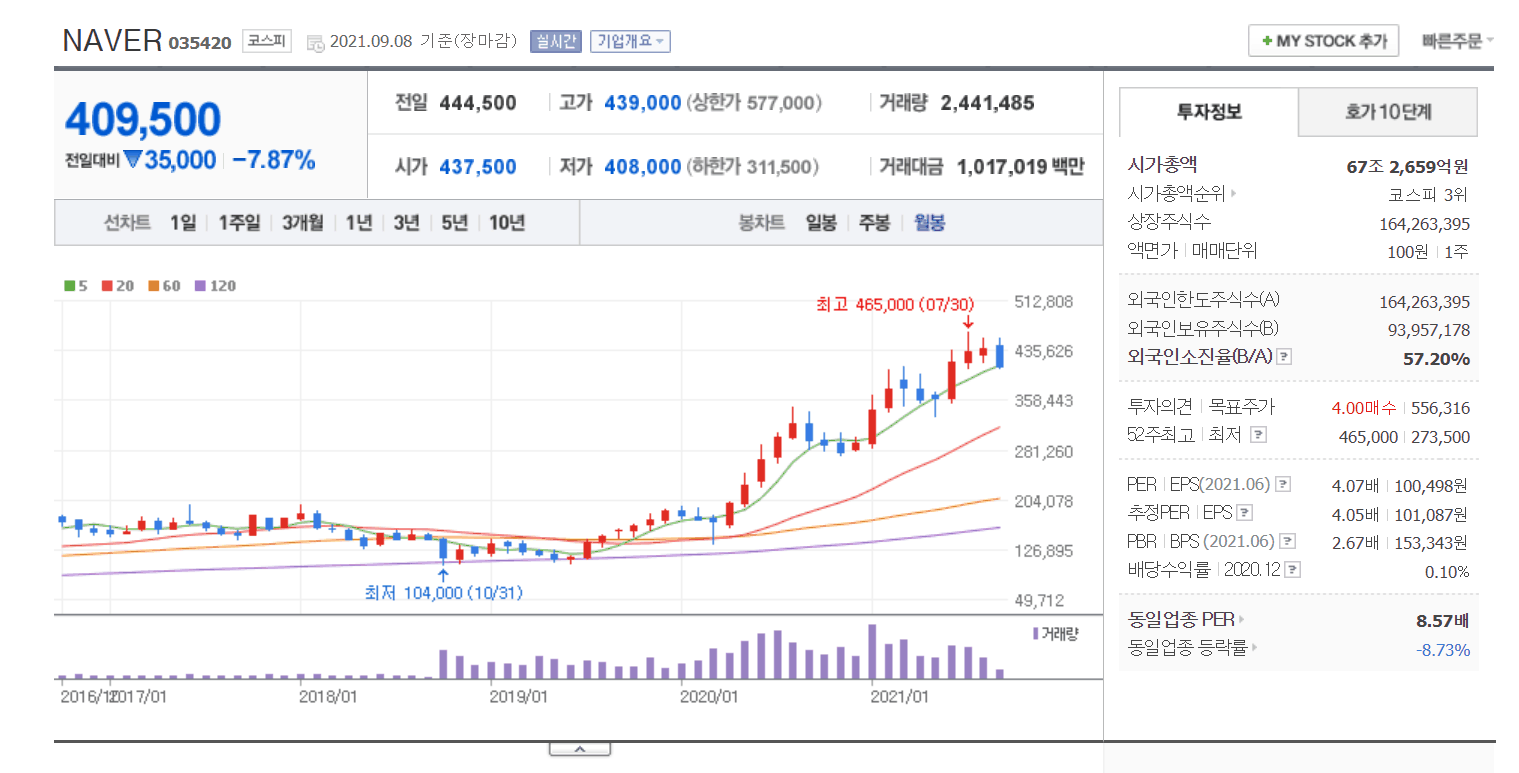Expand the 시가총액순위 arrow link

(x=1234, y=194)
